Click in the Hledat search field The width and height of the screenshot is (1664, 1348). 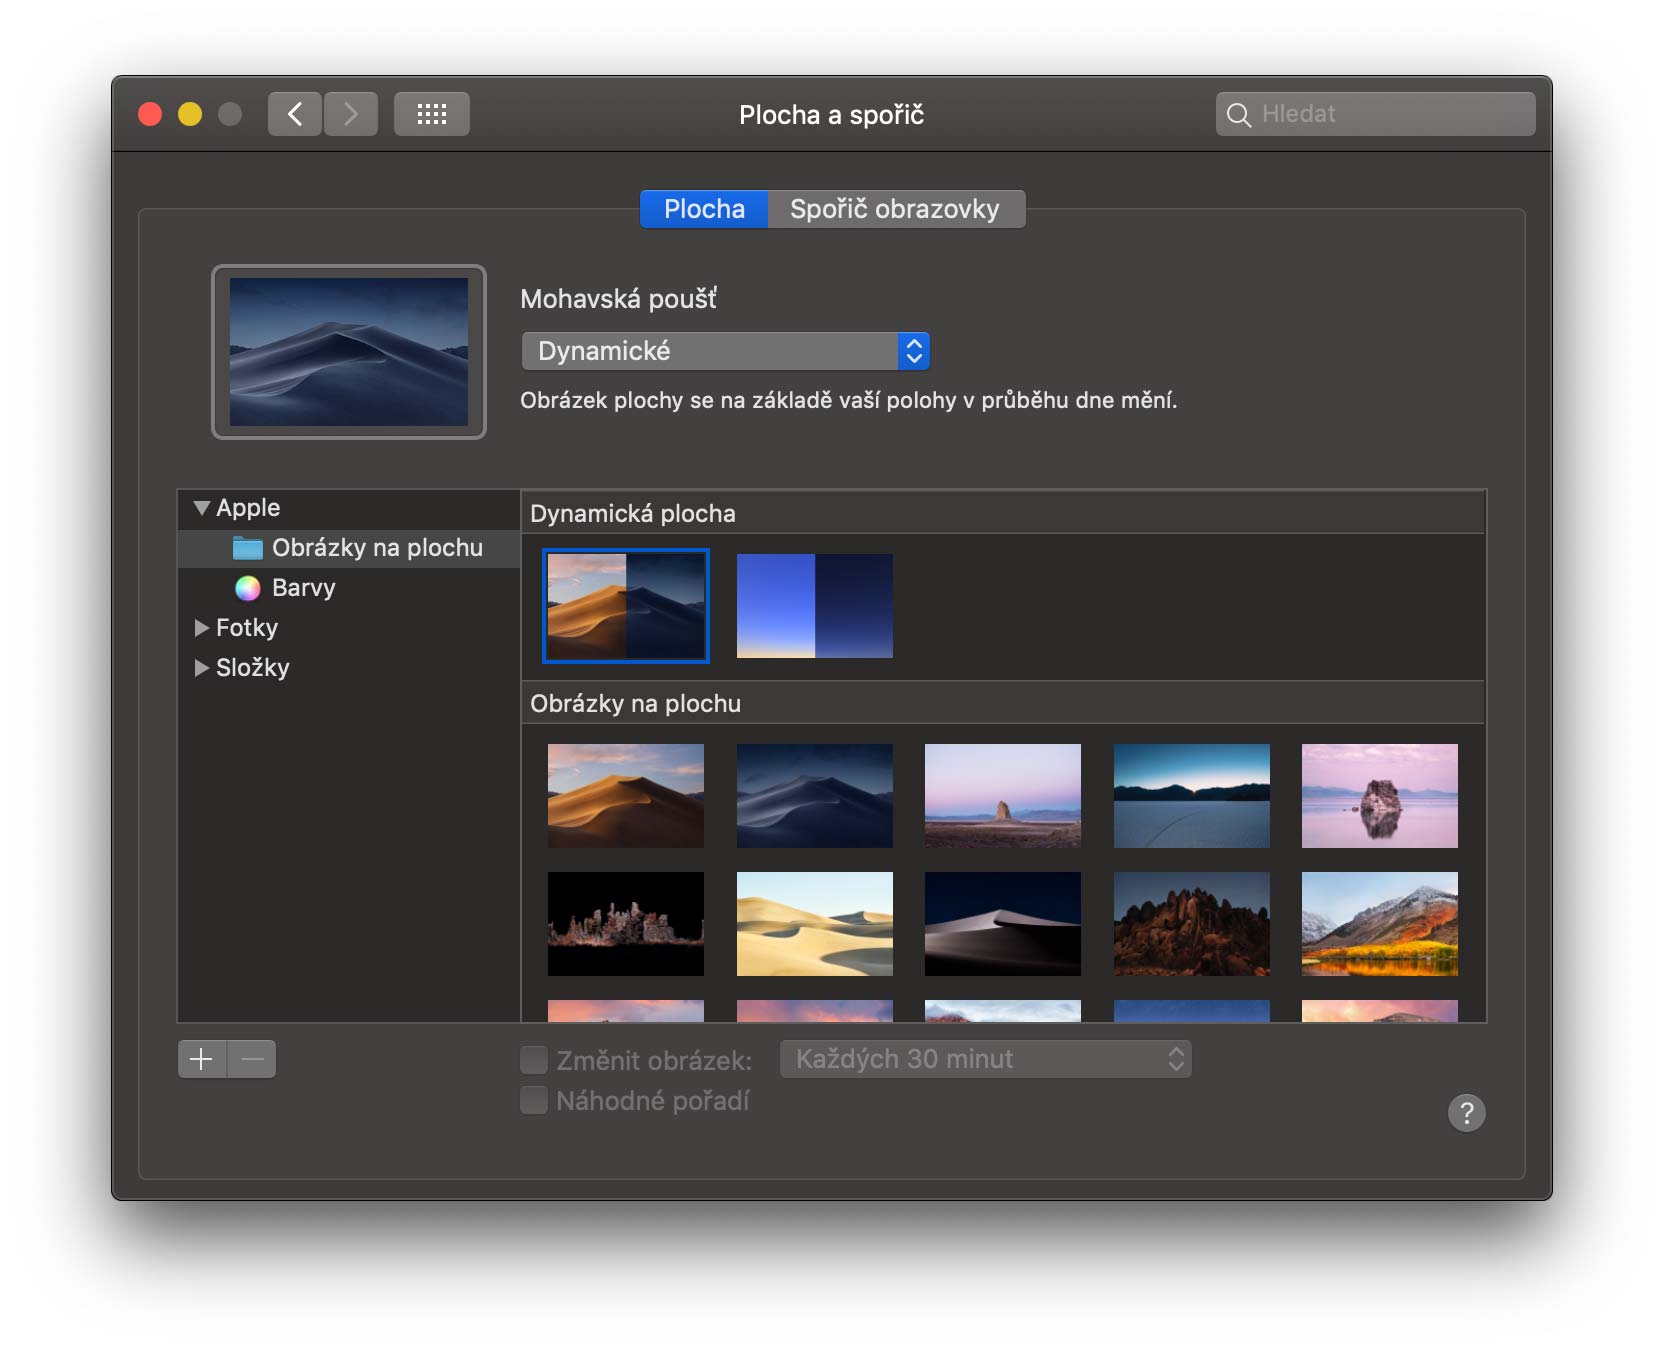[1376, 114]
